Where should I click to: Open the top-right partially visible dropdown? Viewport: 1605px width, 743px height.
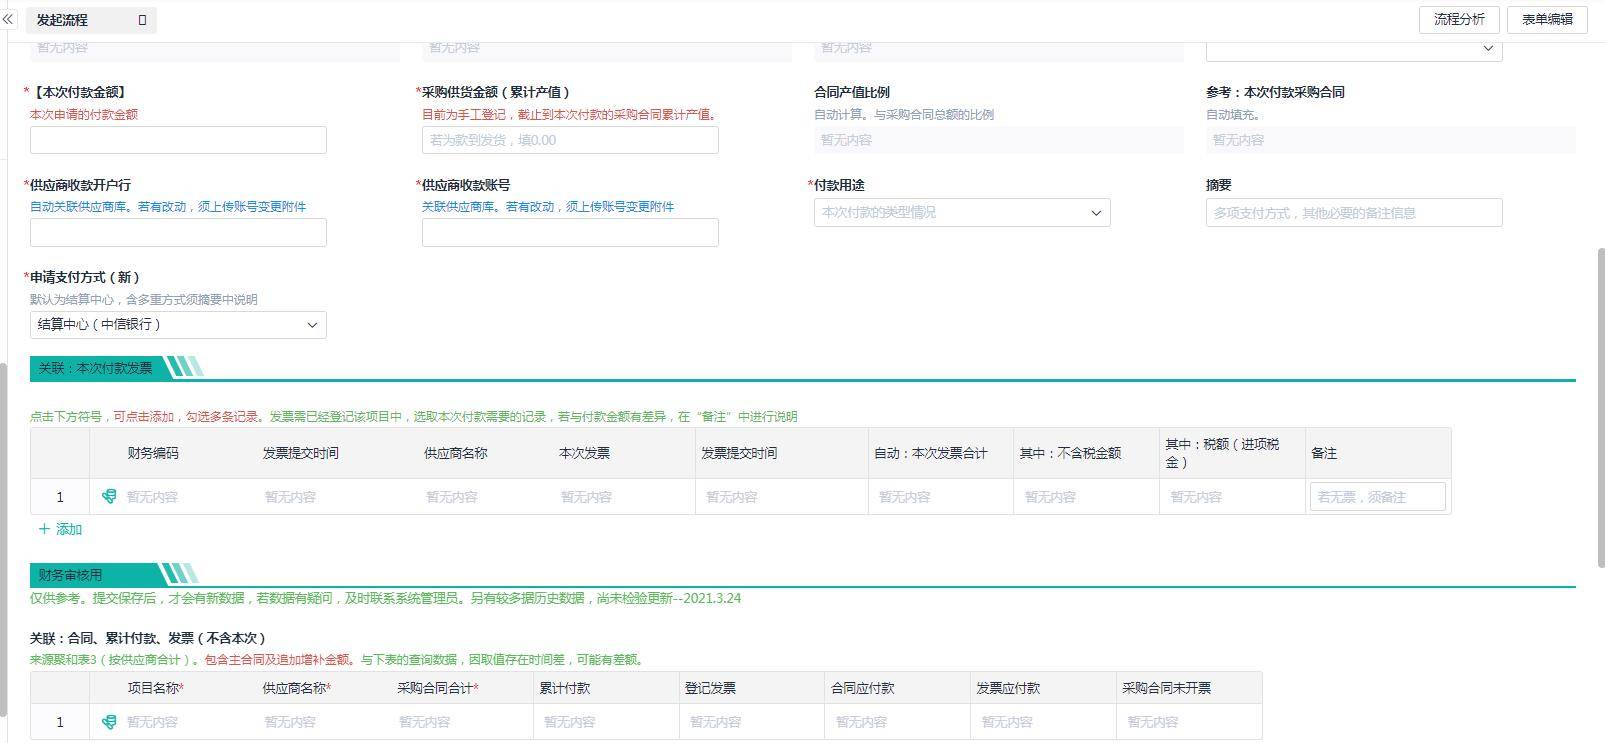point(1353,49)
